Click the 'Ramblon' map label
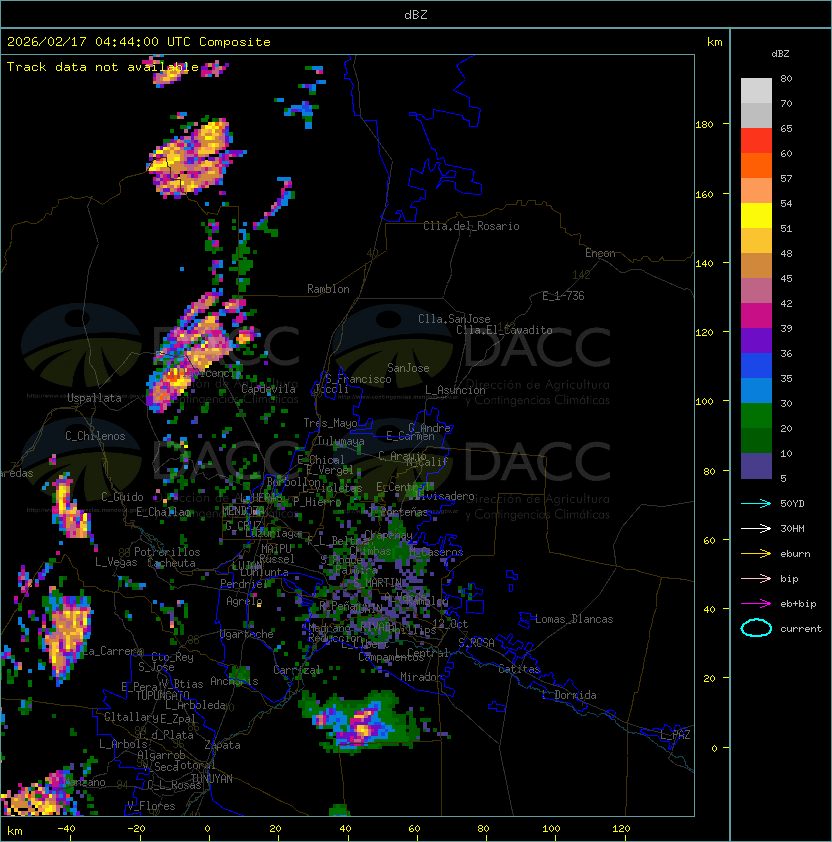Screen dimensions: 832x842 328,289
